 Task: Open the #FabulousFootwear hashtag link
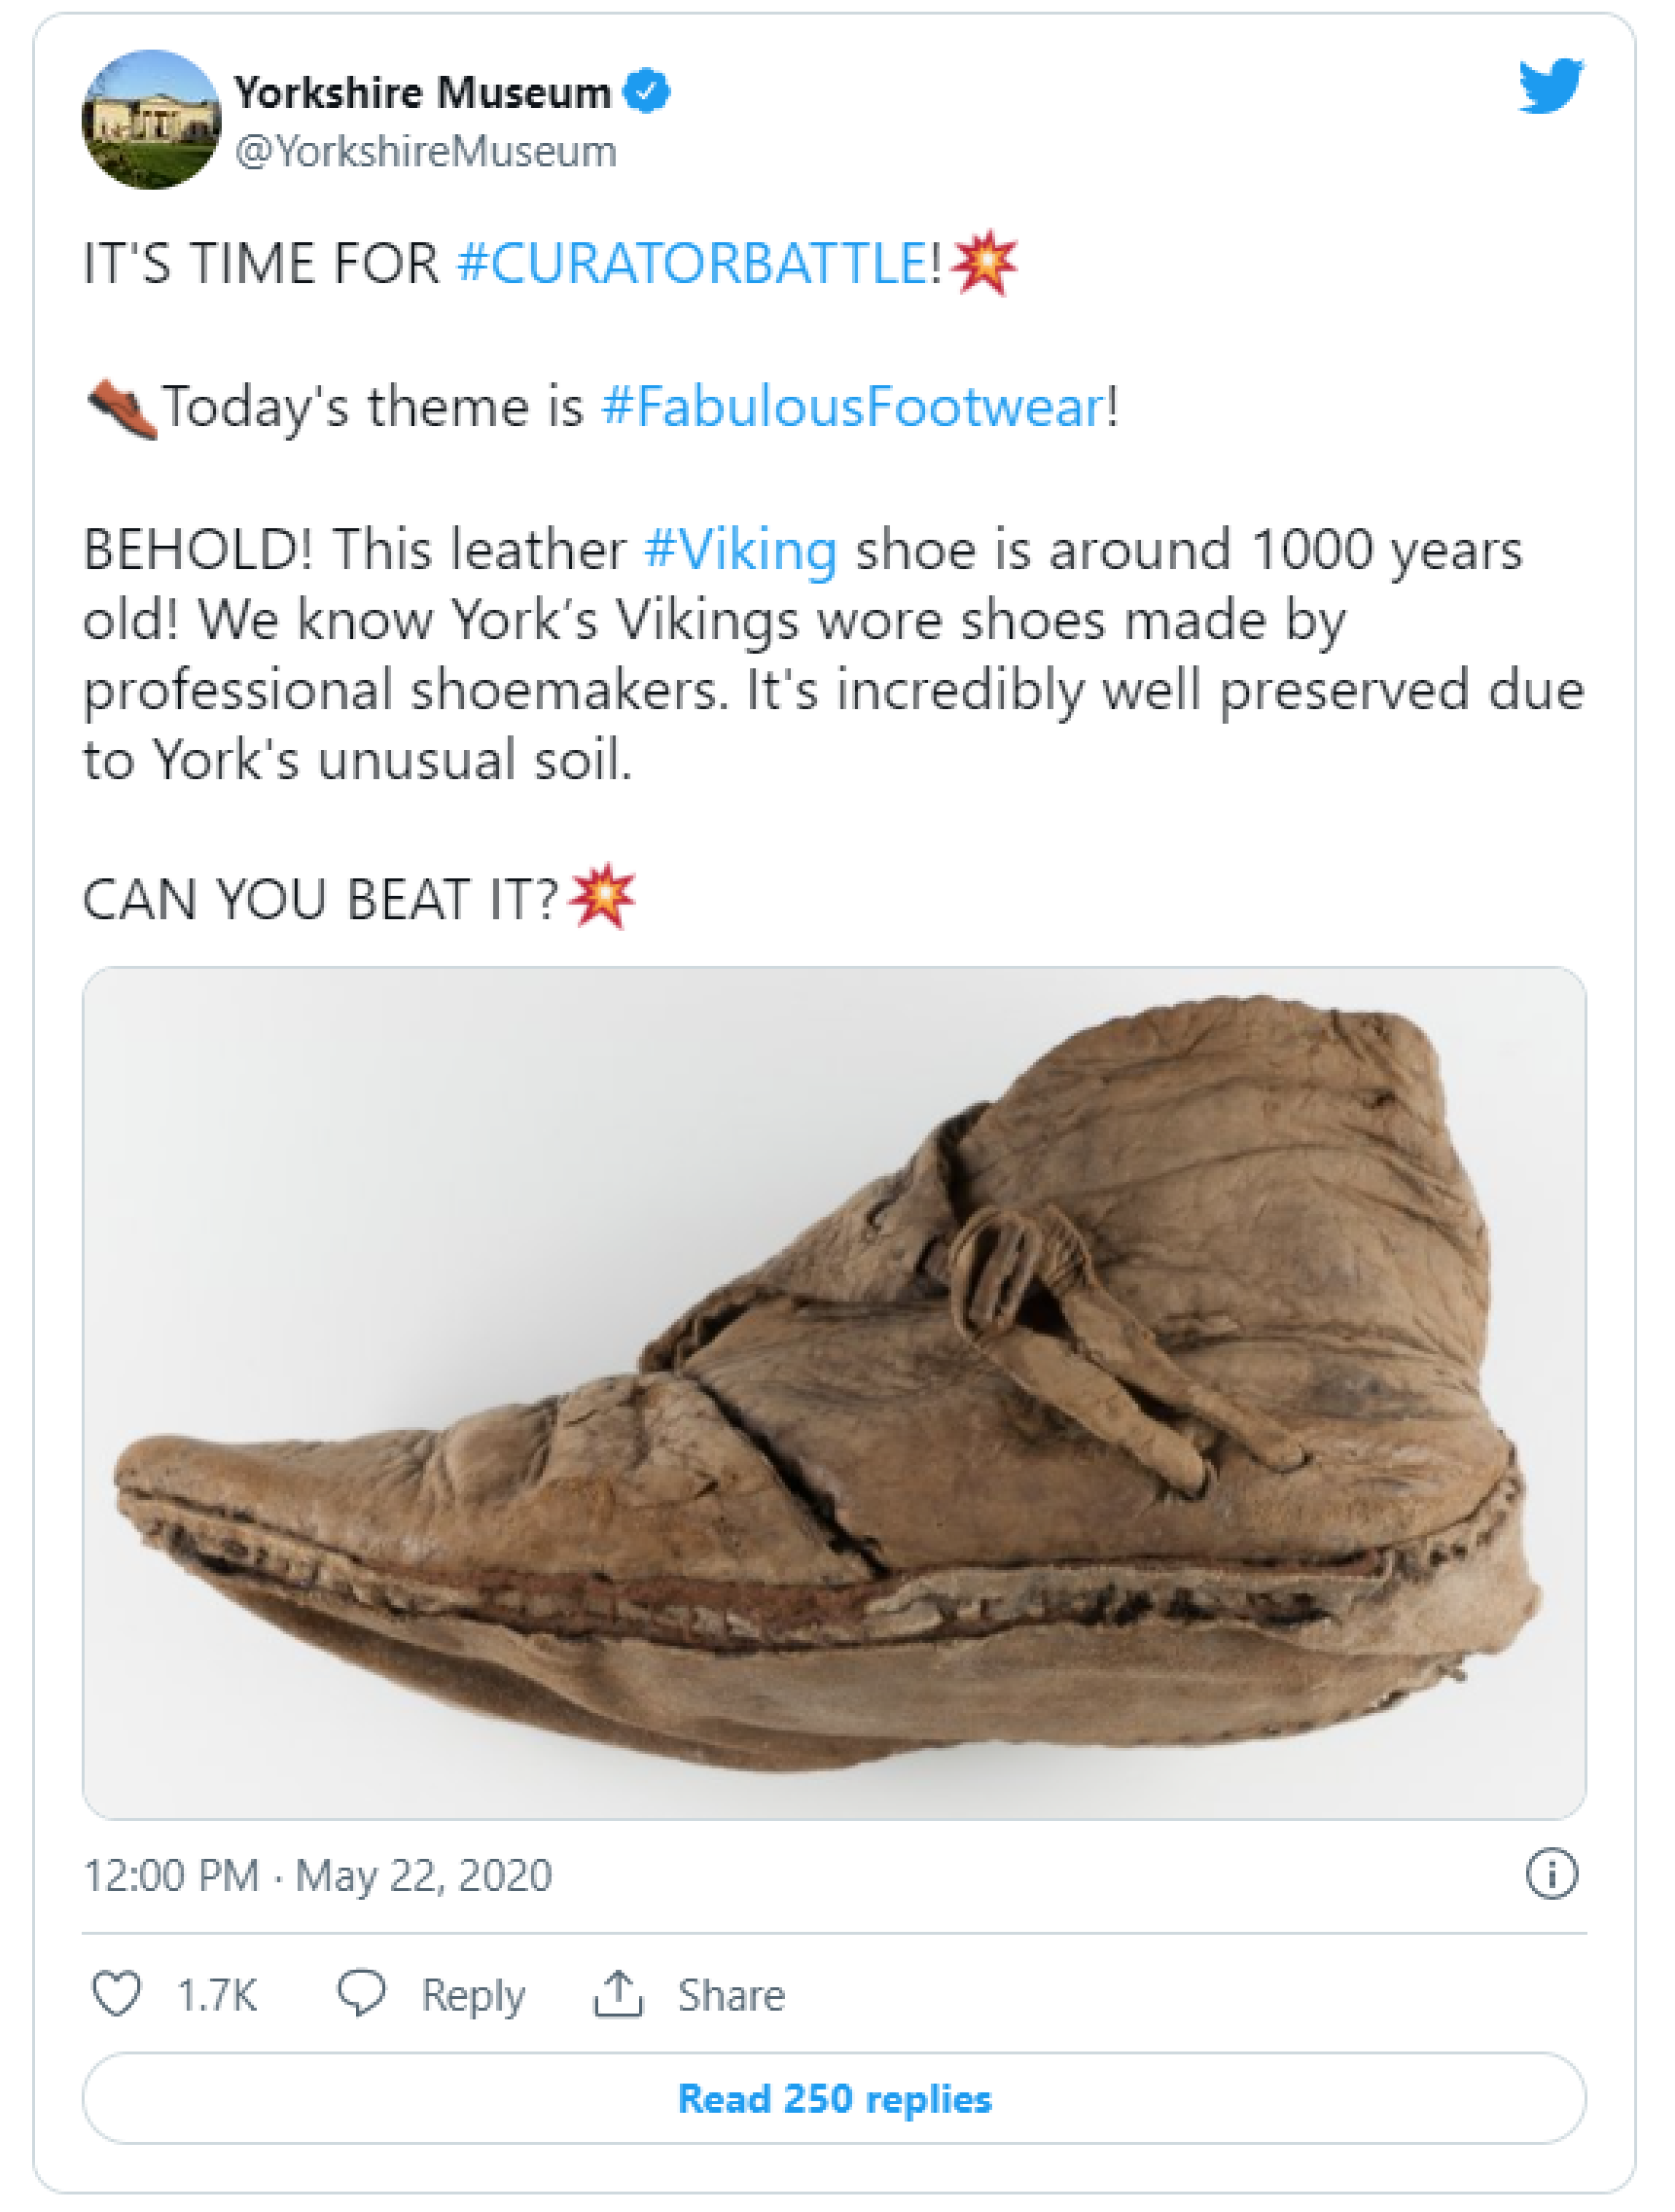[853, 407]
